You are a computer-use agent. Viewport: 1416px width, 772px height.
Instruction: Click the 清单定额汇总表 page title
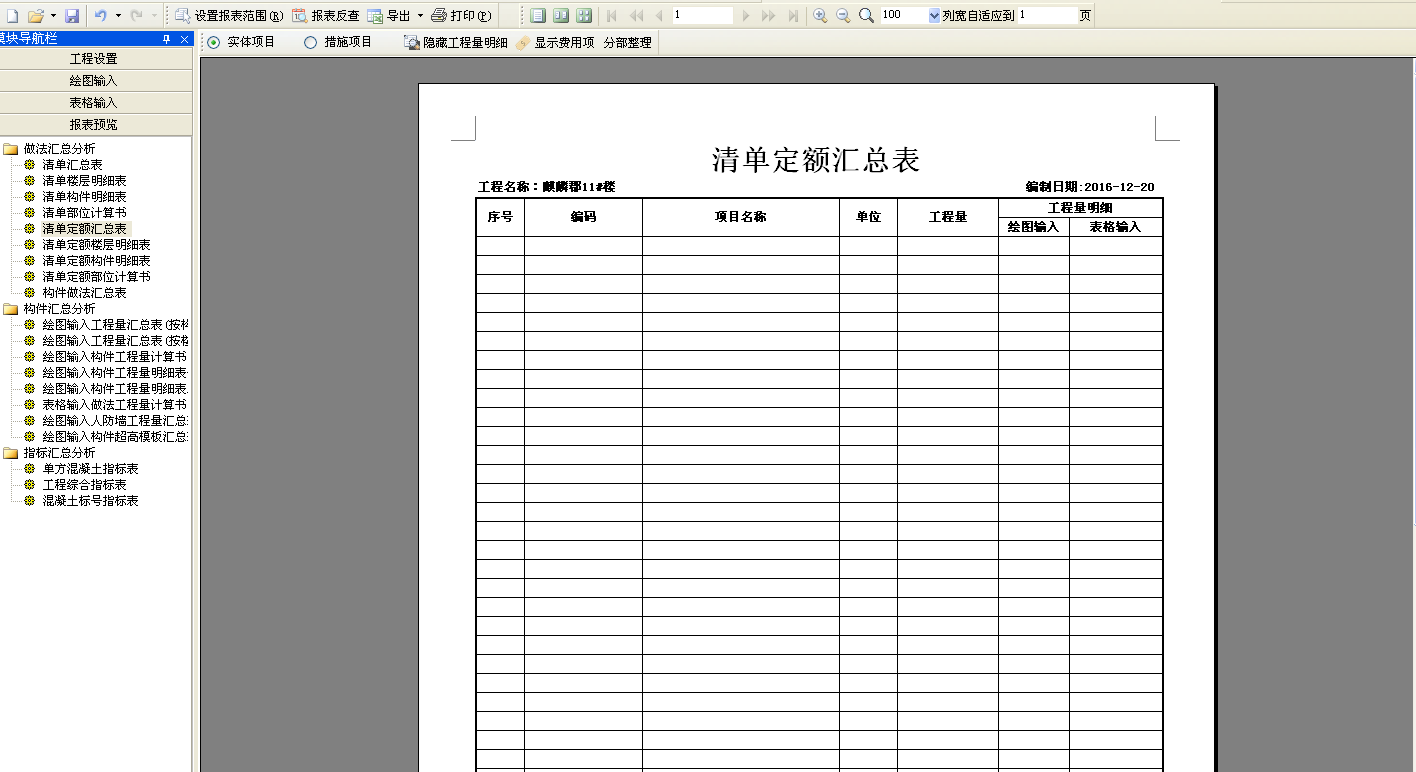click(x=816, y=160)
